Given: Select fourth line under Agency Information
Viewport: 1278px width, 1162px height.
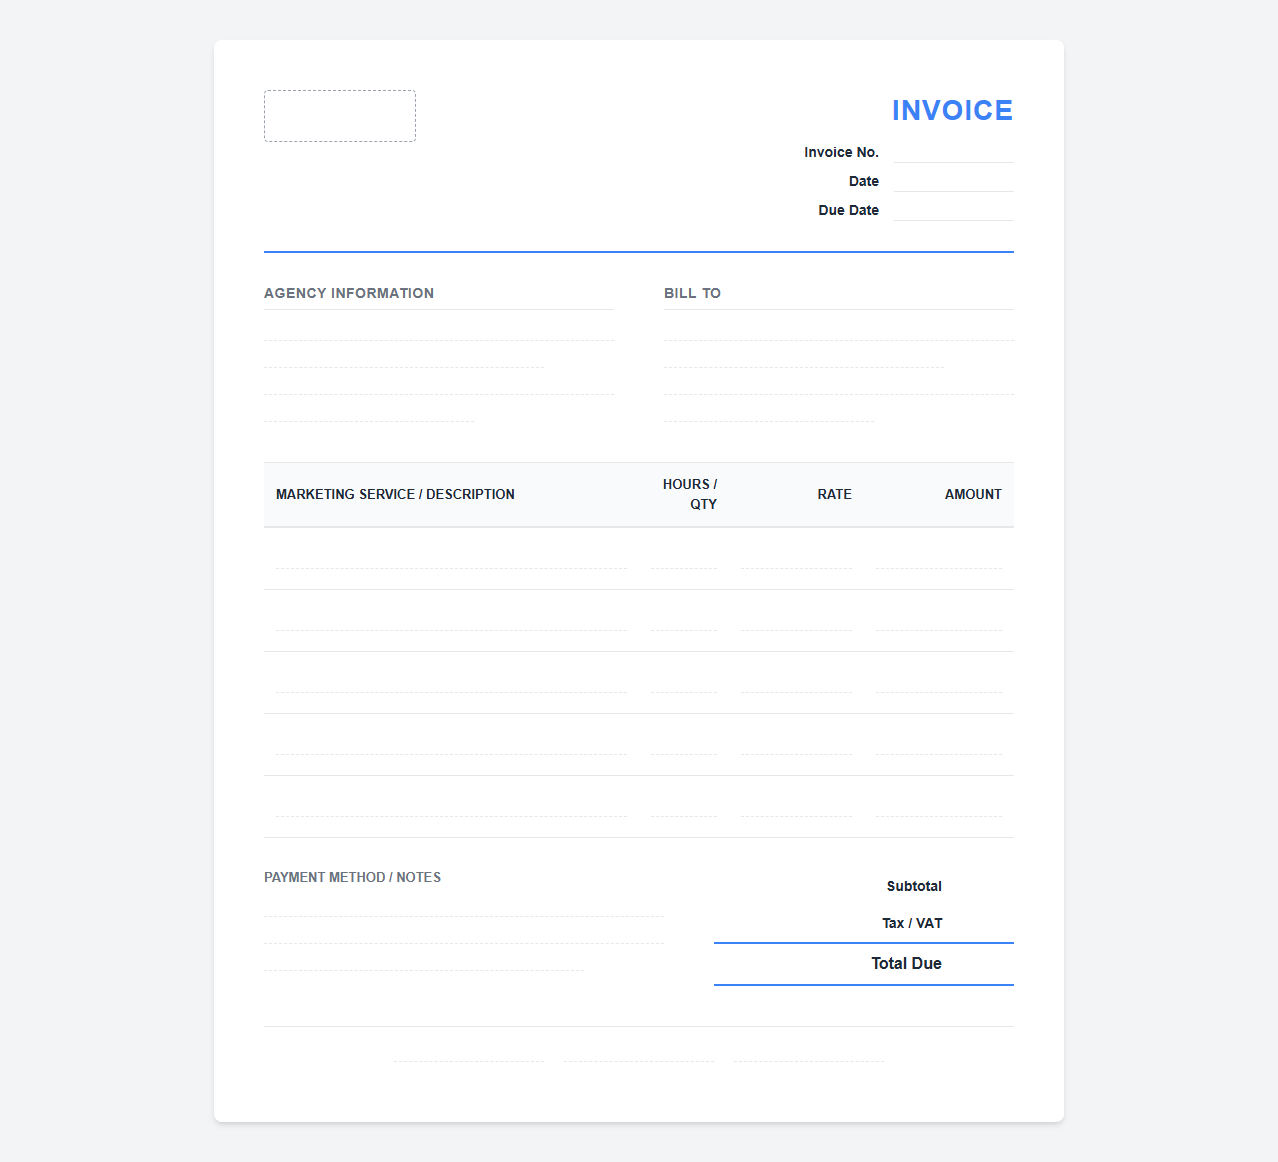Looking at the screenshot, I should (x=369, y=410).
